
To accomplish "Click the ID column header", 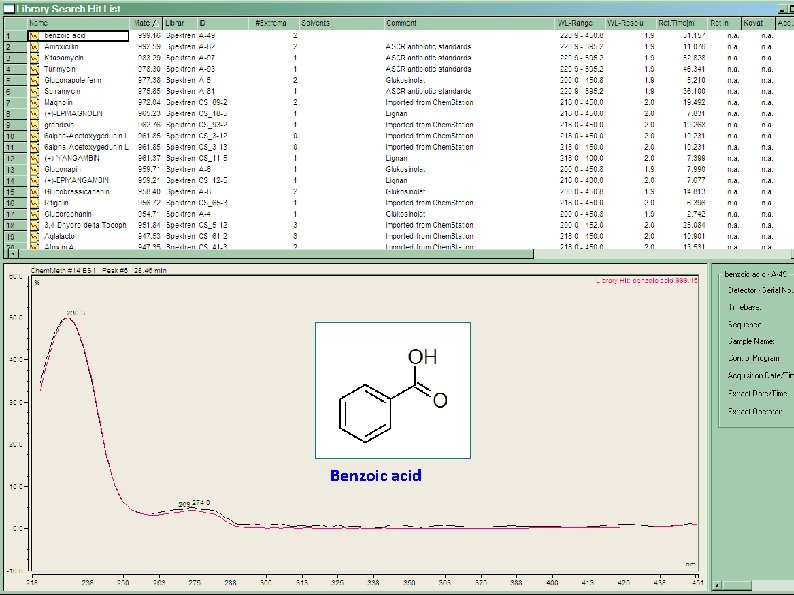I will (x=224, y=23).
